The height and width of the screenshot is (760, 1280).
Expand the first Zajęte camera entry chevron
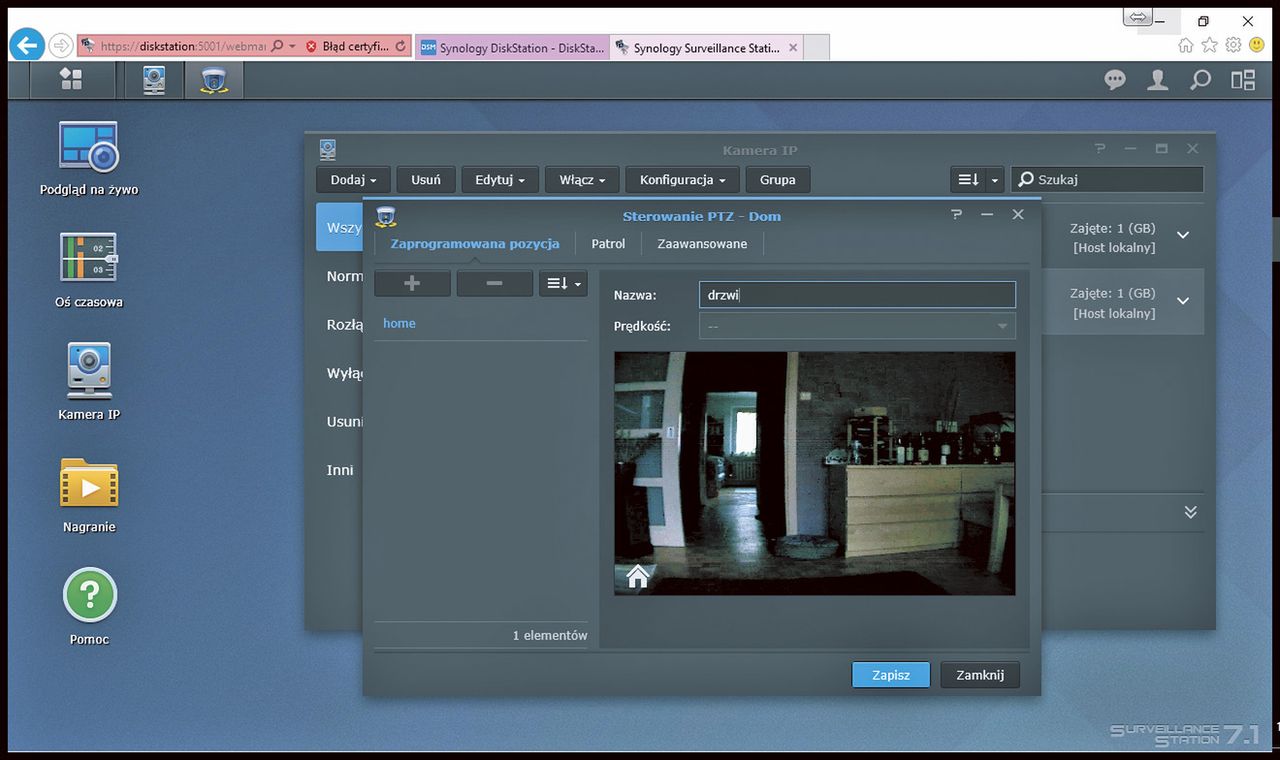1183,236
